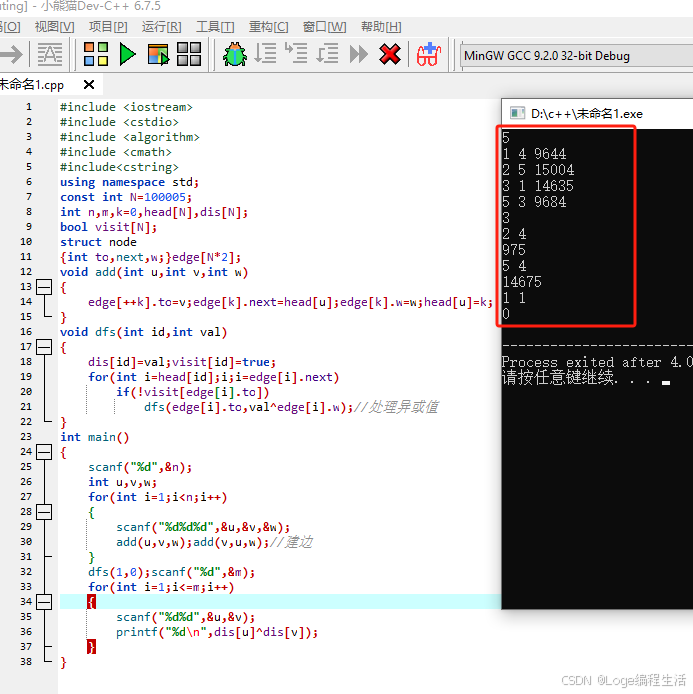The height and width of the screenshot is (694, 693).
Task: Click the void dfs(int id,int val) line
Action: tap(144, 332)
